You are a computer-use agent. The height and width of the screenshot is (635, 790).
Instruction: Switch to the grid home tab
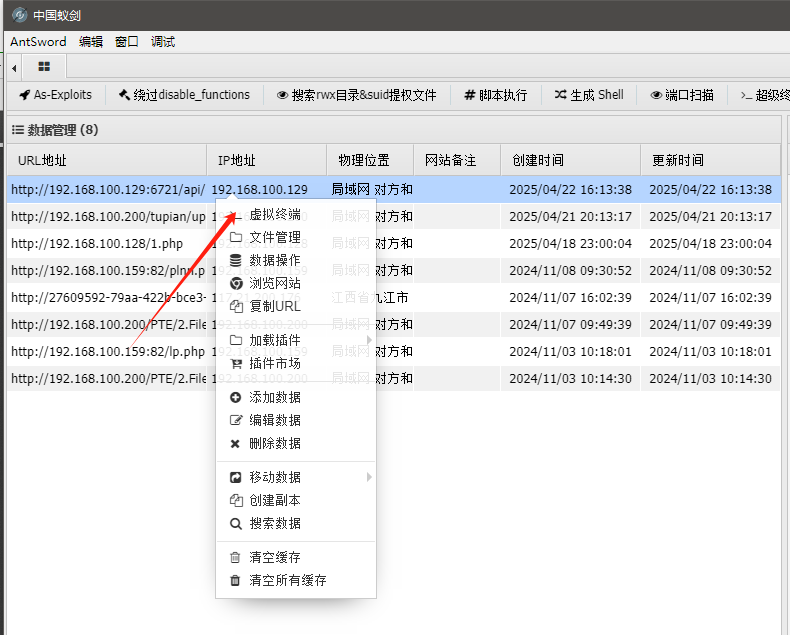coord(44,67)
